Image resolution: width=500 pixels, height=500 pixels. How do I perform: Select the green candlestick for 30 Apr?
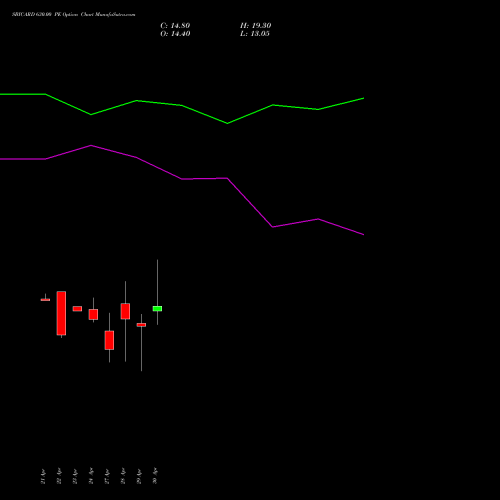(157, 309)
